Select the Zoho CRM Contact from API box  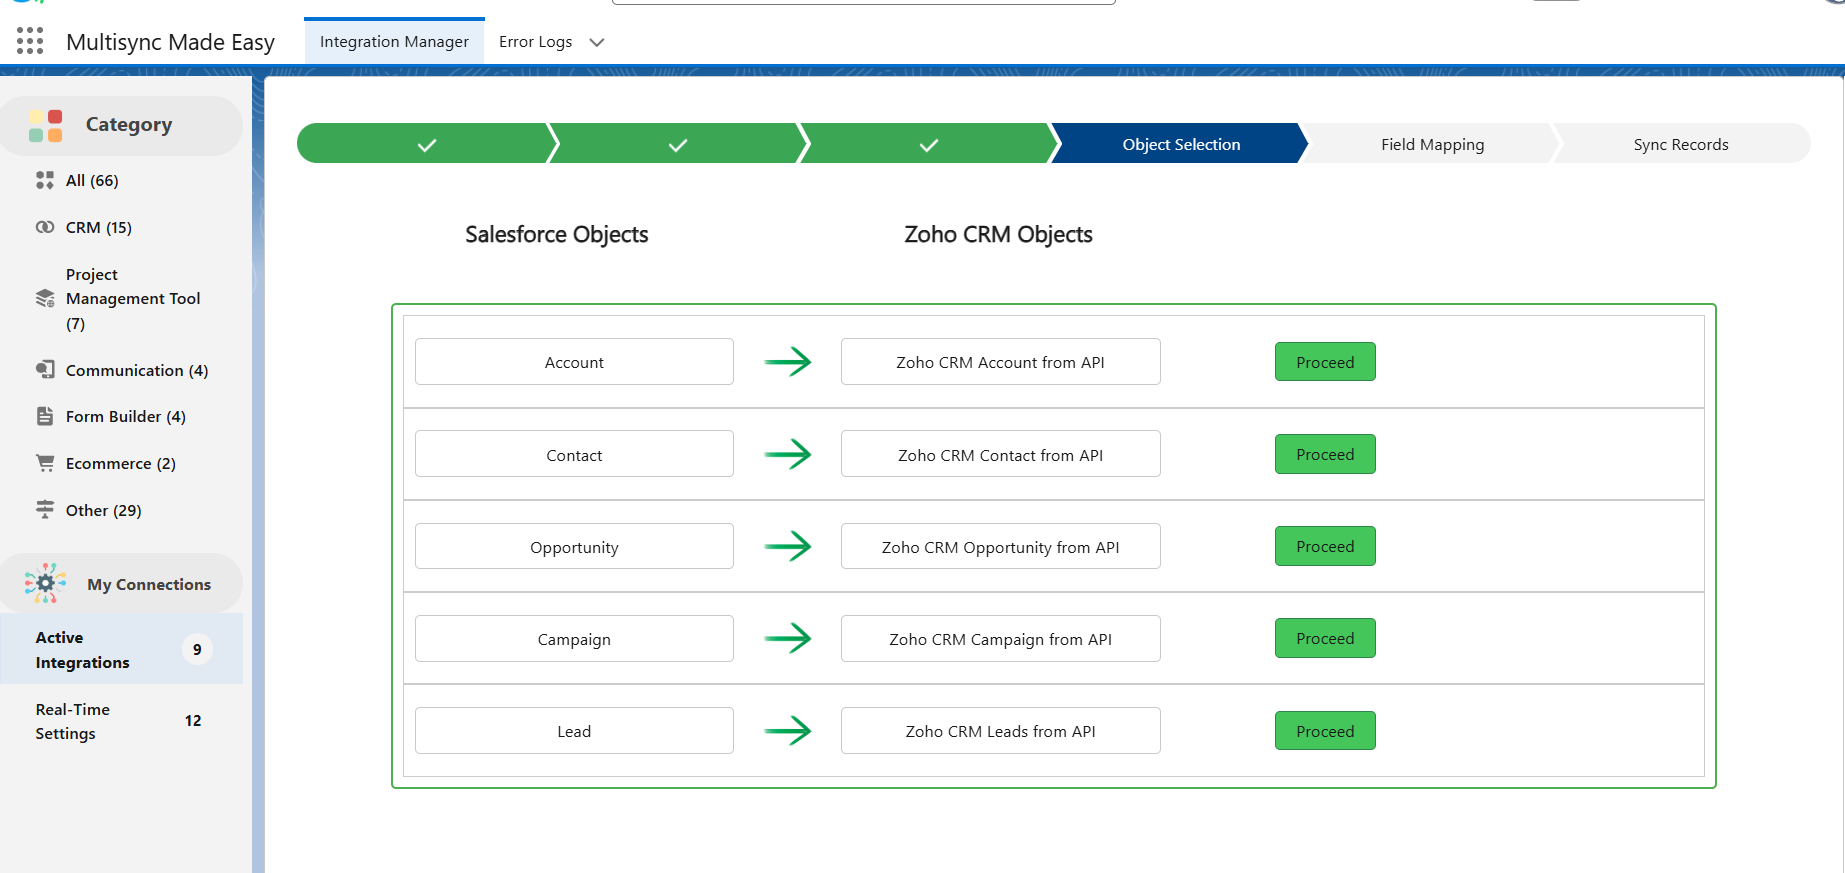click(x=1000, y=455)
